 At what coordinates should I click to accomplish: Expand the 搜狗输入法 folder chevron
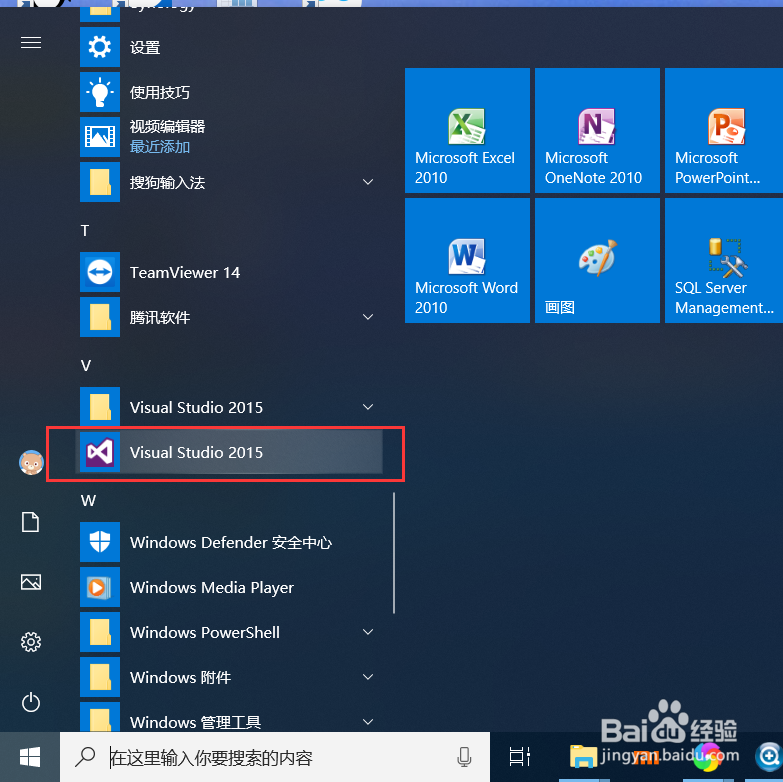click(x=368, y=182)
